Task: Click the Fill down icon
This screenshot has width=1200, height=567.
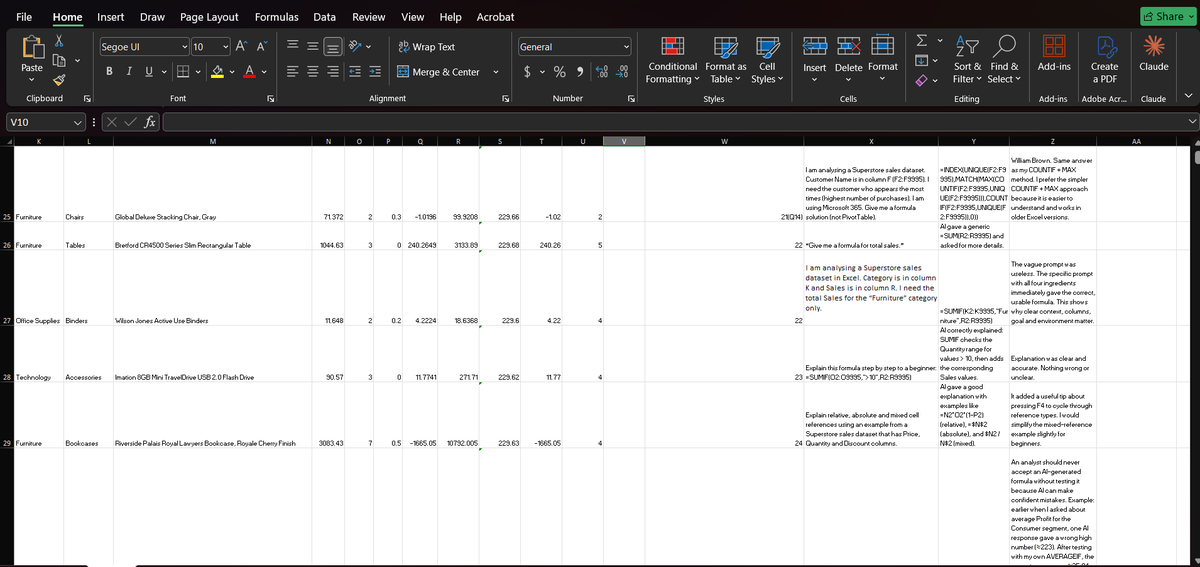Action: [x=924, y=61]
